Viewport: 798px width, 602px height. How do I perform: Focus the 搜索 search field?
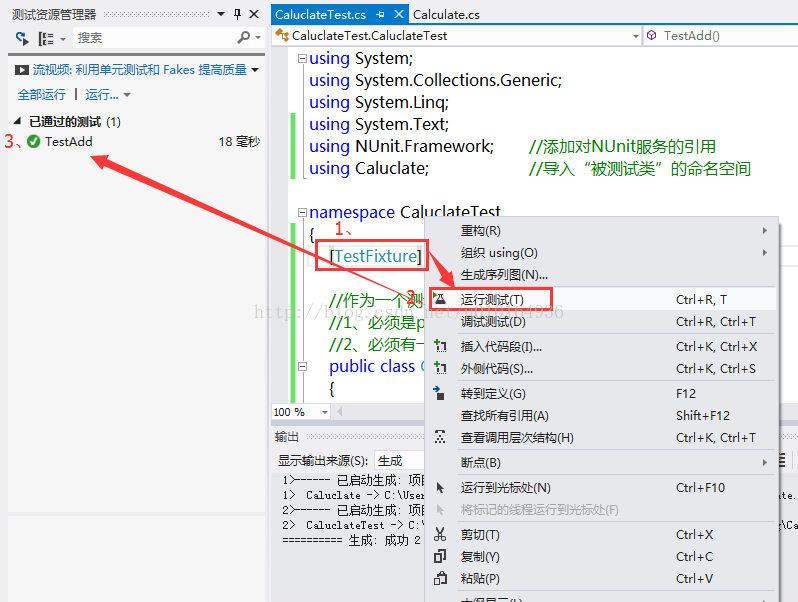coord(154,38)
